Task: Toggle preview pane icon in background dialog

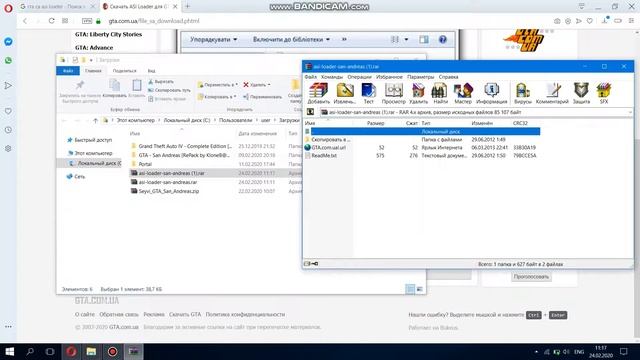Action: 424,40
